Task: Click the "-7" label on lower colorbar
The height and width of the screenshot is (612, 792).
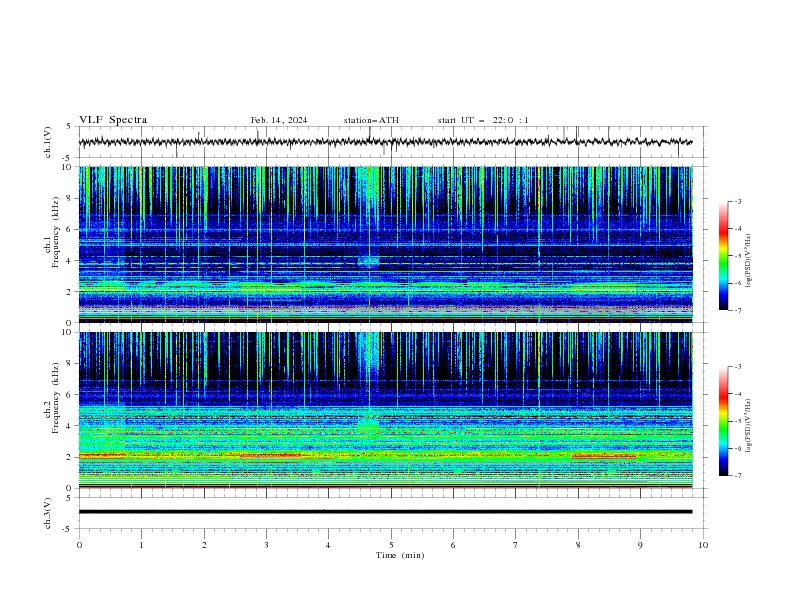Action: (738, 476)
